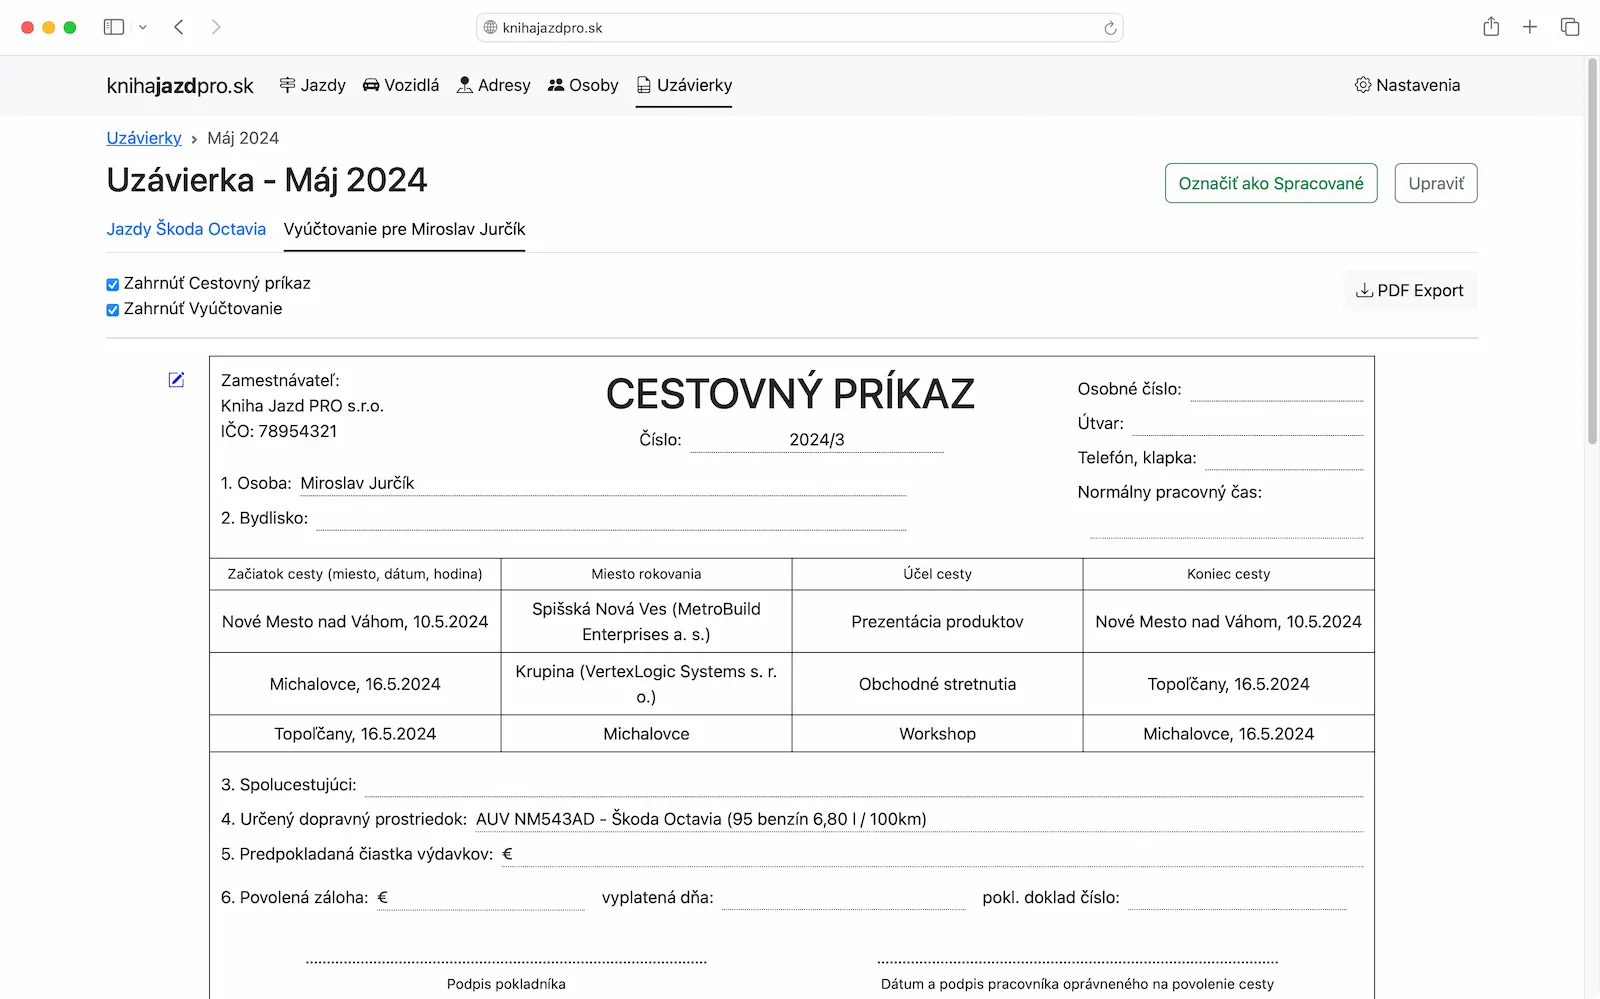Click the vehicle text AUV NM543AD Škoda Octavia
This screenshot has width=1600, height=999.
[x=701, y=819]
